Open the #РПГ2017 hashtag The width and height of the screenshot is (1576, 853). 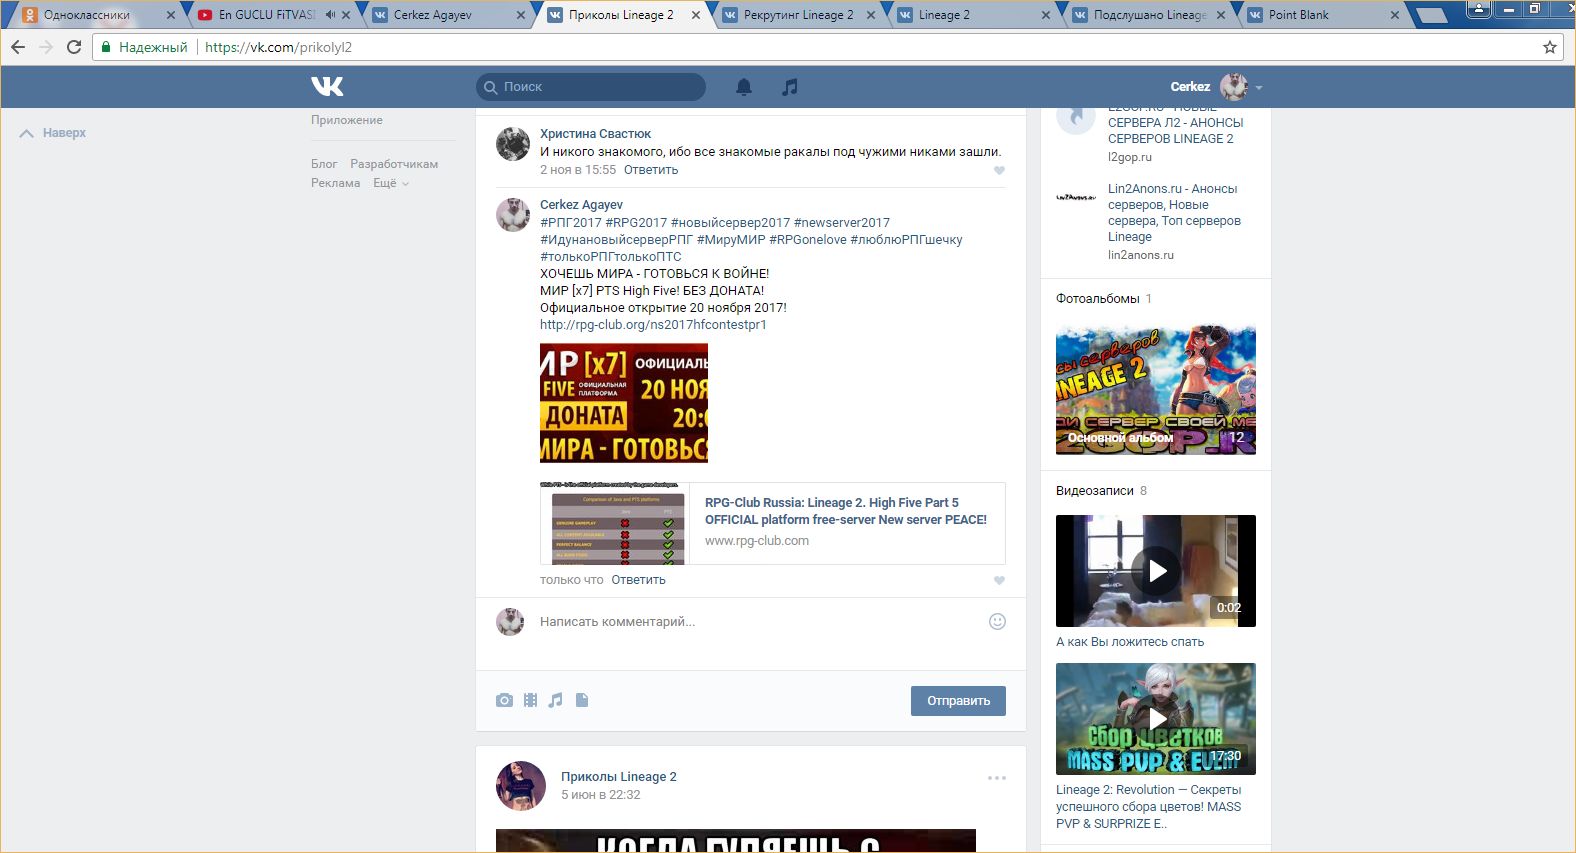571,223
